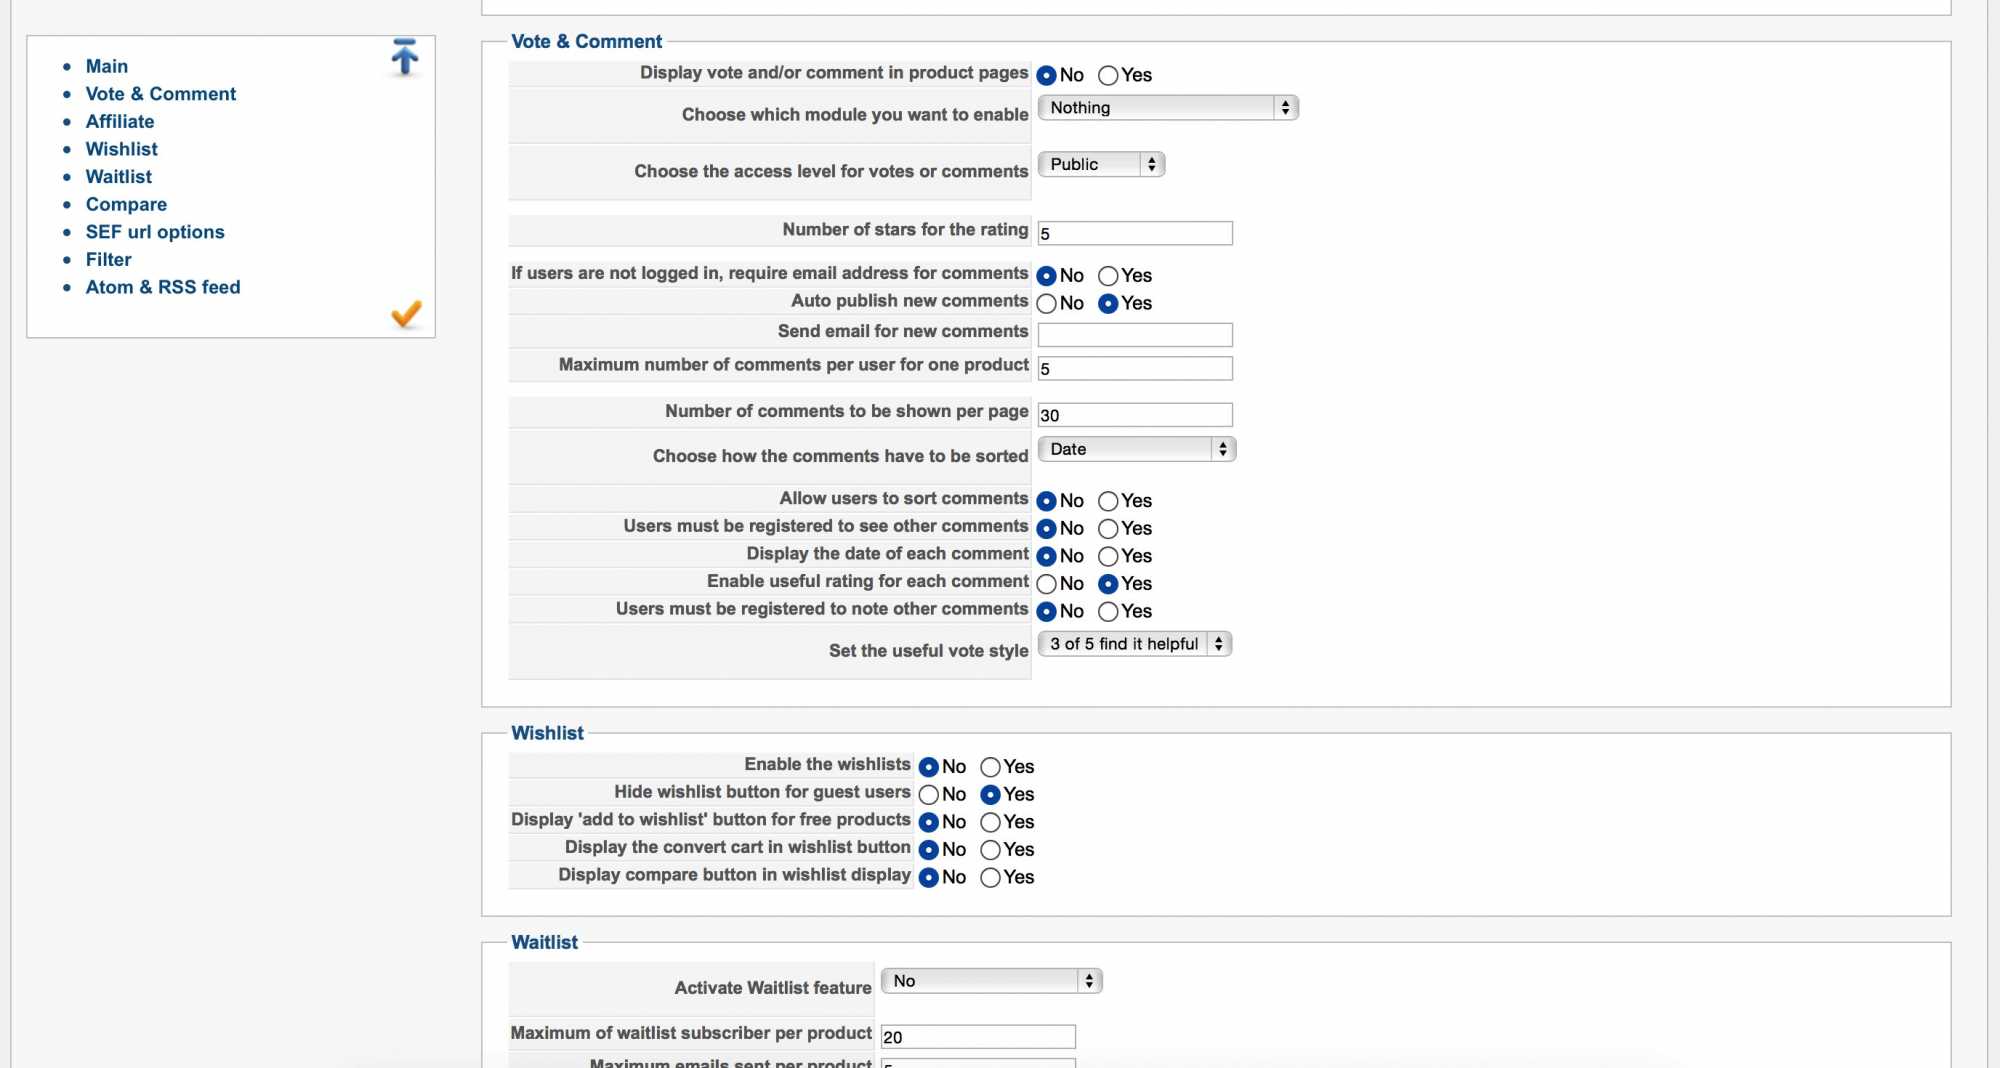Click the orange checkmark save icon
This screenshot has width=2000, height=1068.
click(405, 314)
